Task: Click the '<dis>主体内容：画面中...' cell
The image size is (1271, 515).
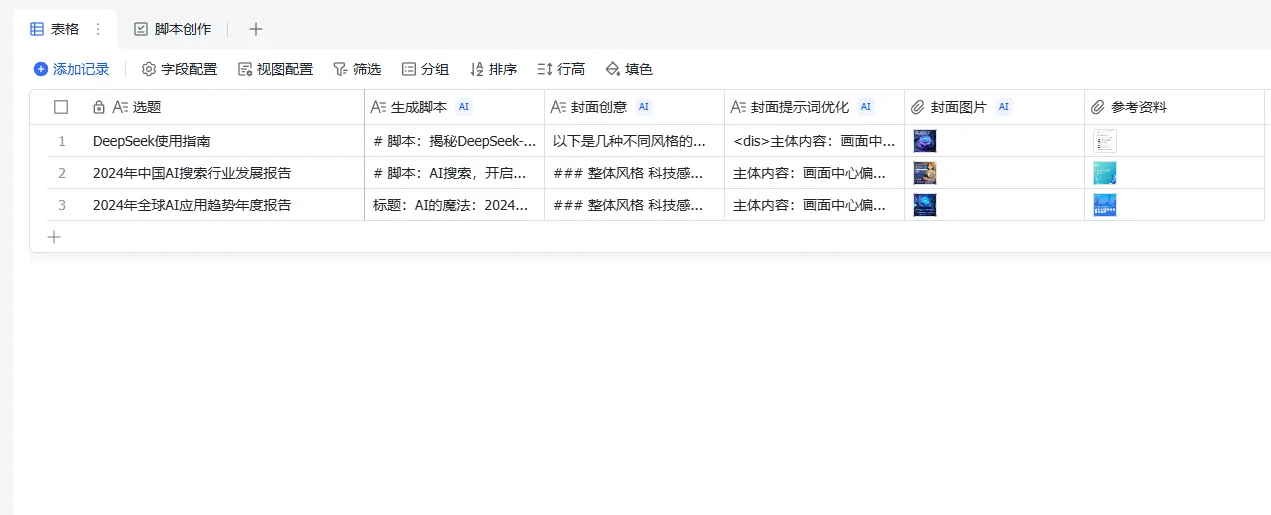Action: coord(815,141)
